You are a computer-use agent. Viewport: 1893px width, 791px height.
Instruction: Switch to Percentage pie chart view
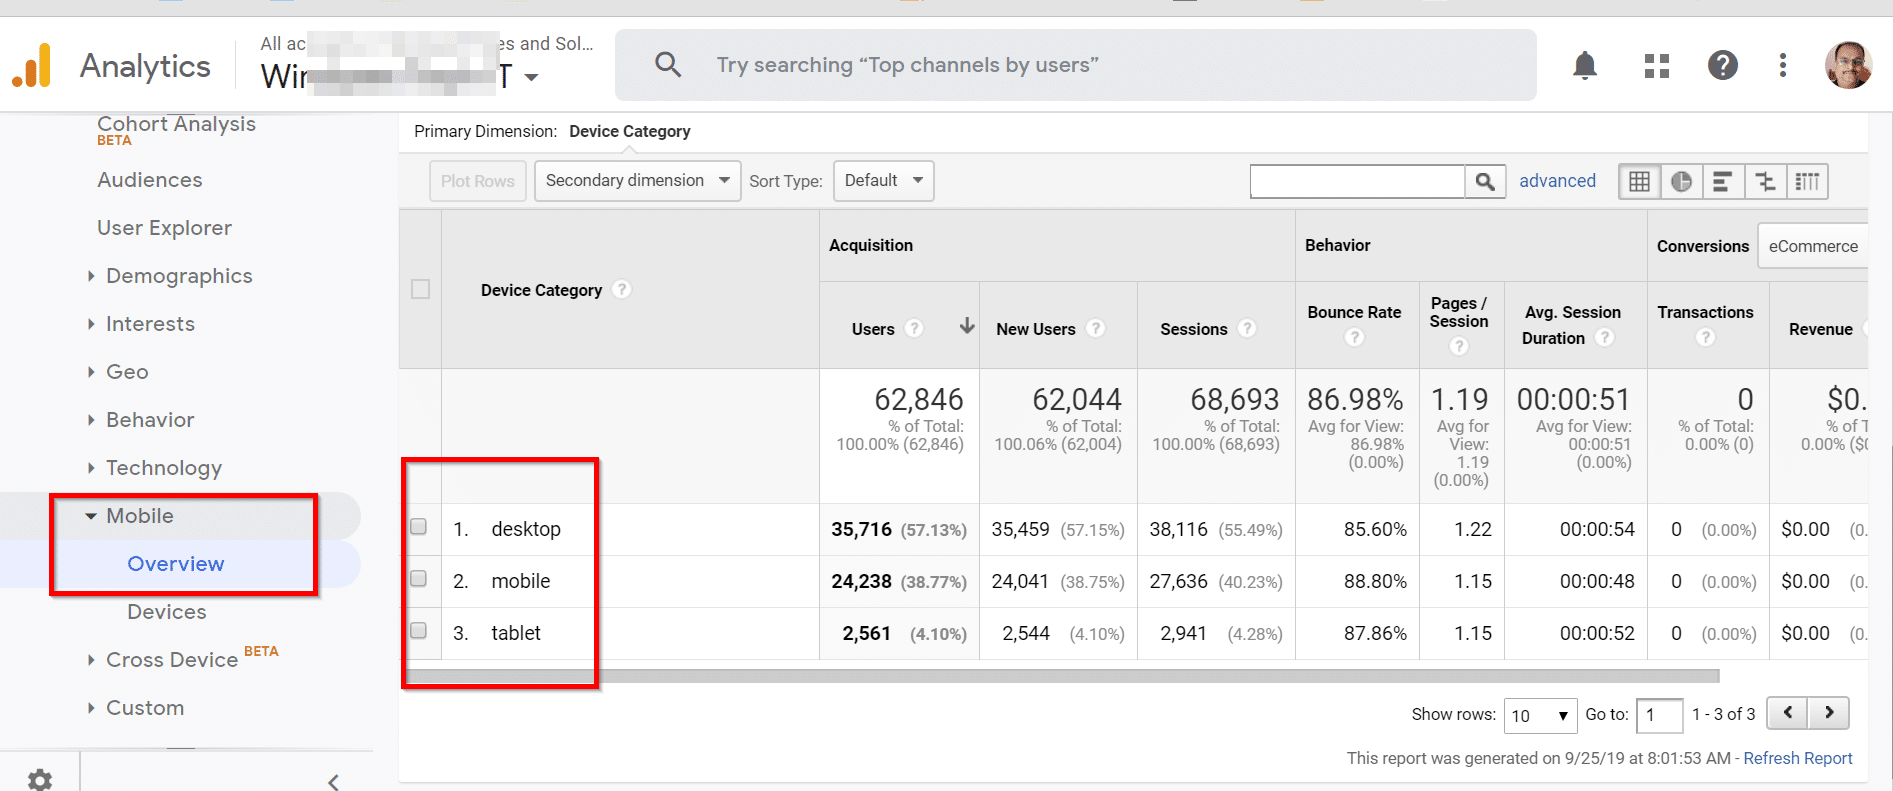click(x=1681, y=181)
